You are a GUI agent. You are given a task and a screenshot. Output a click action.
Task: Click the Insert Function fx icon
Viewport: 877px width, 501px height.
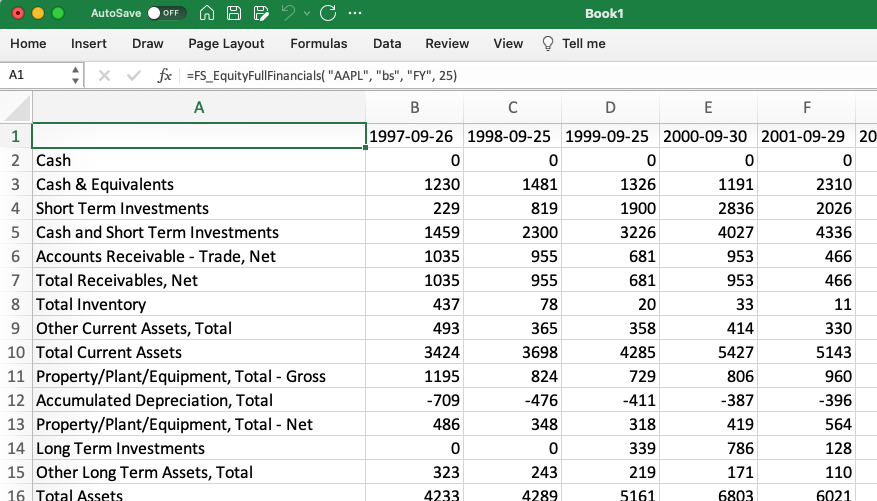coord(164,75)
